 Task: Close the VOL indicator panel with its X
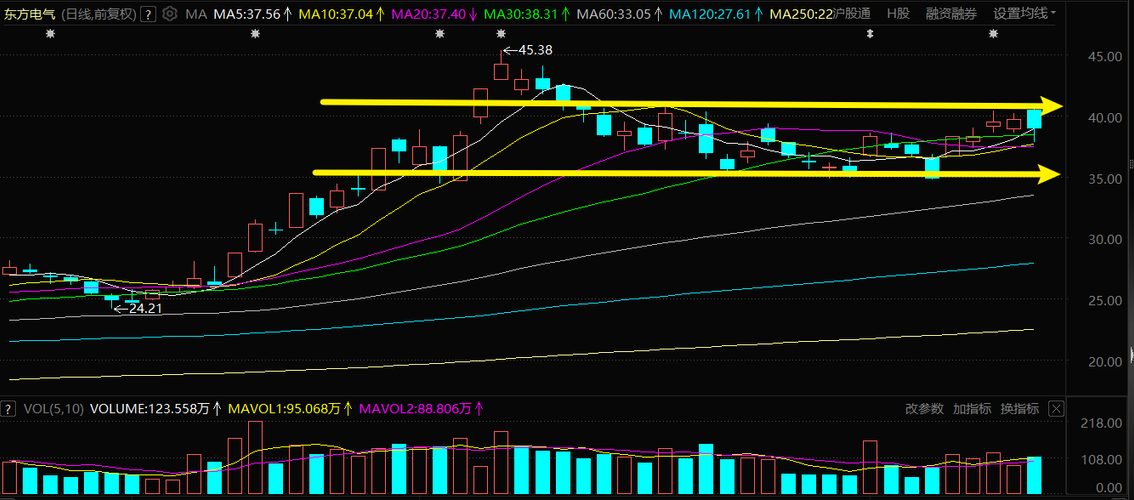[x=1056, y=409]
